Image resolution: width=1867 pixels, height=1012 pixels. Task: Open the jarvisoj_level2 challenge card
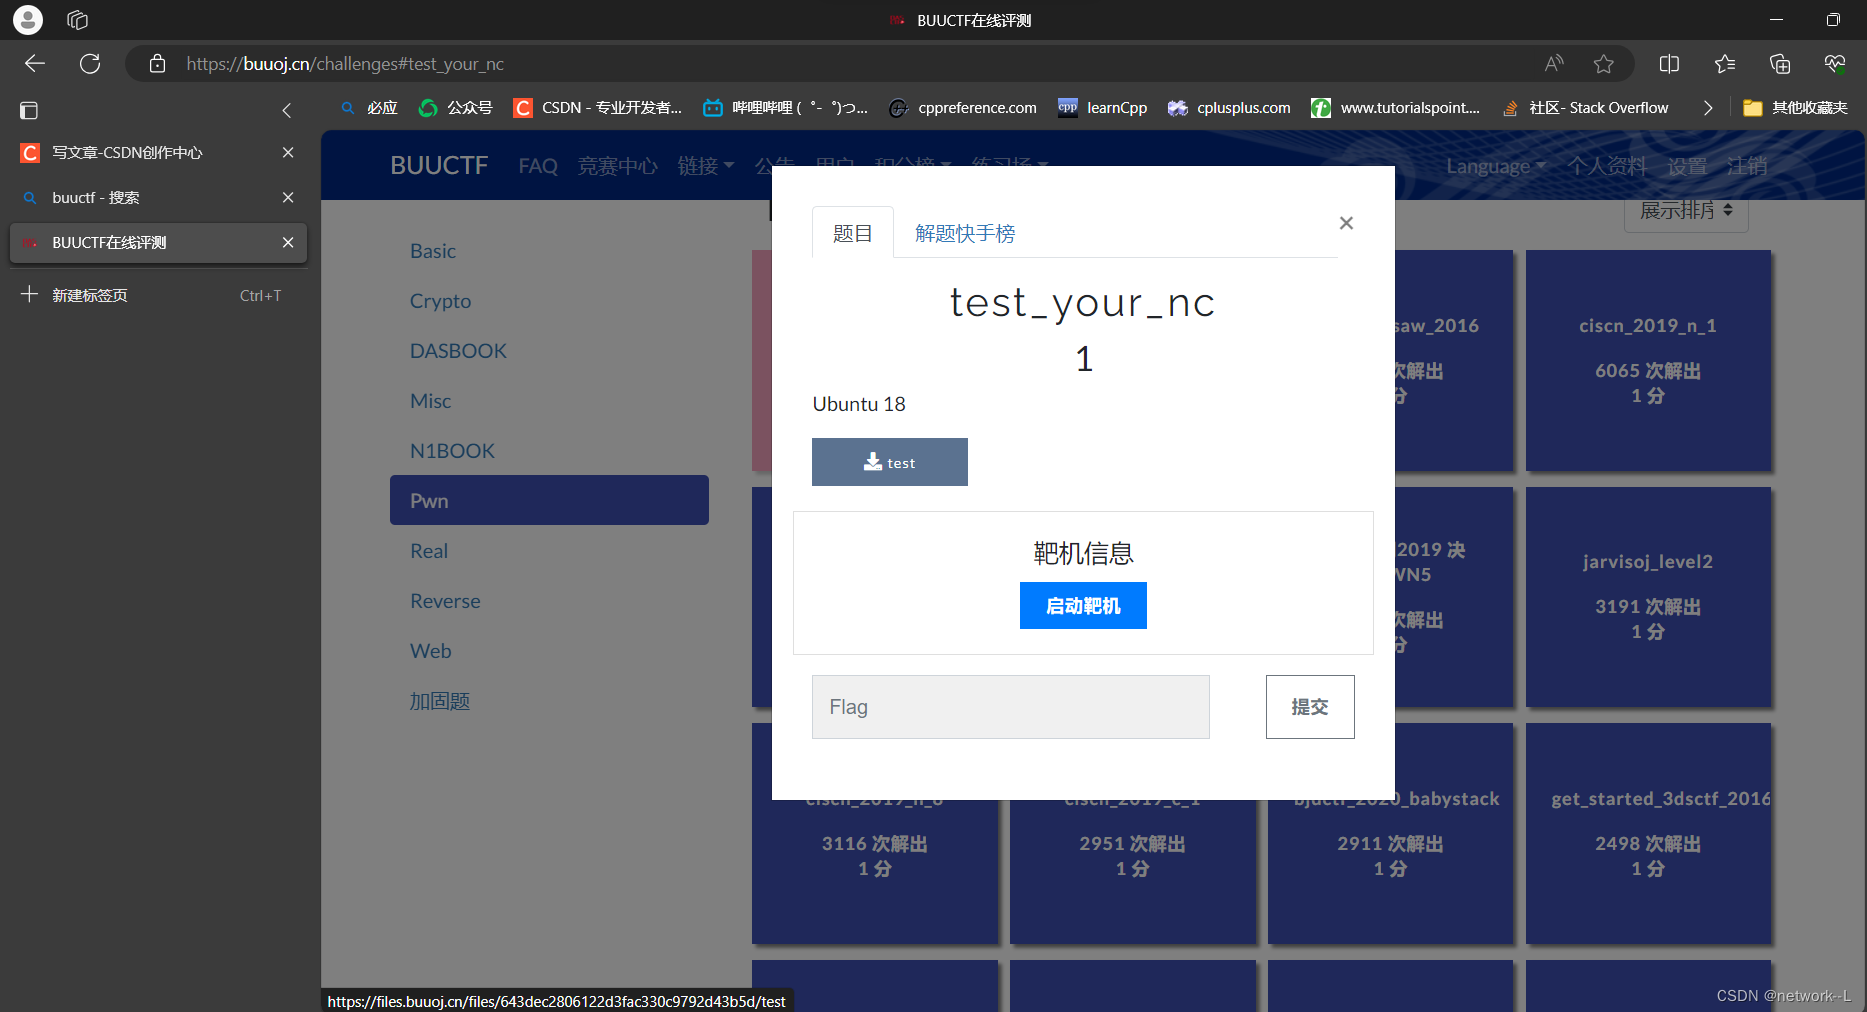[1648, 597]
